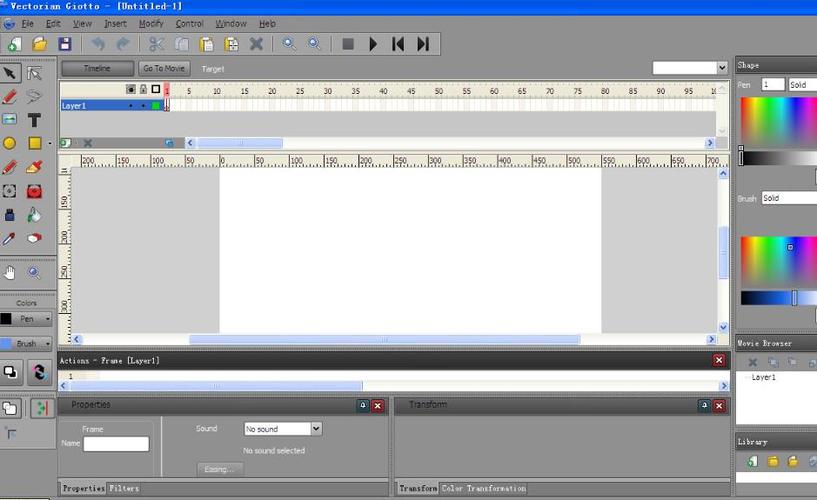Click the Cut scissors icon
This screenshot has width=817, height=500.
point(156,44)
